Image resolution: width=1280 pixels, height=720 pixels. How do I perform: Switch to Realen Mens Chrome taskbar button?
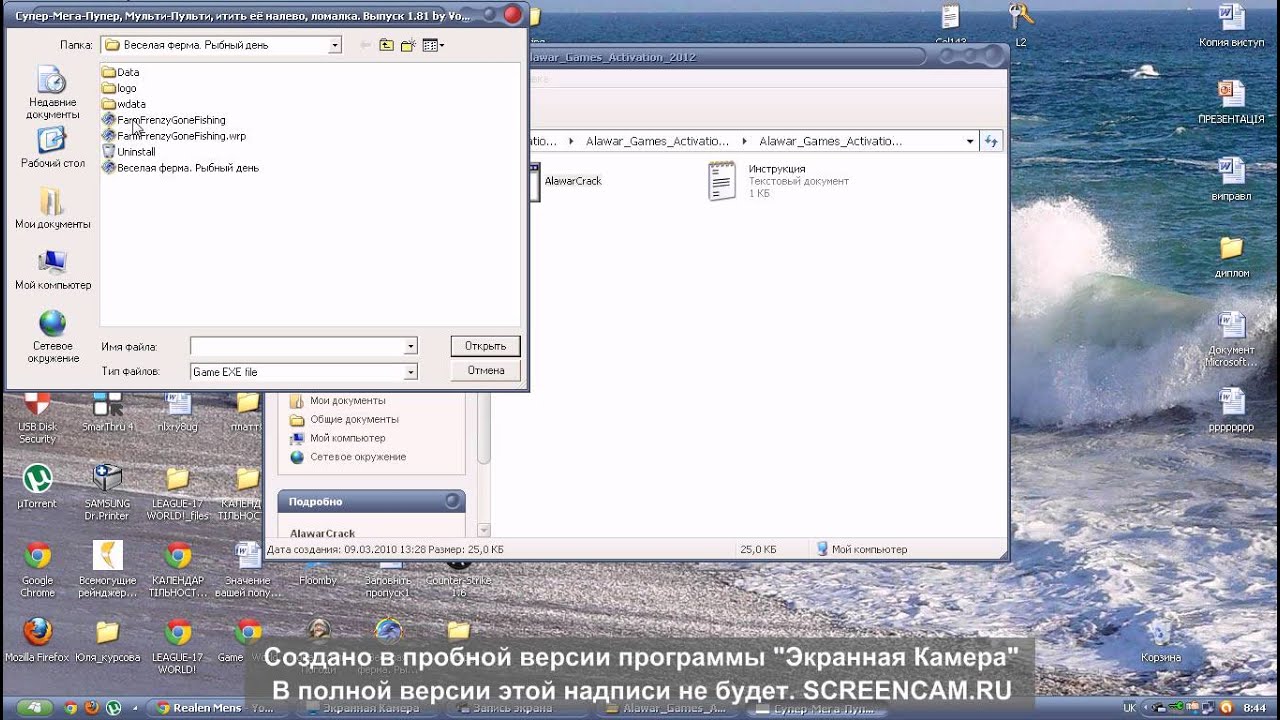[218, 708]
